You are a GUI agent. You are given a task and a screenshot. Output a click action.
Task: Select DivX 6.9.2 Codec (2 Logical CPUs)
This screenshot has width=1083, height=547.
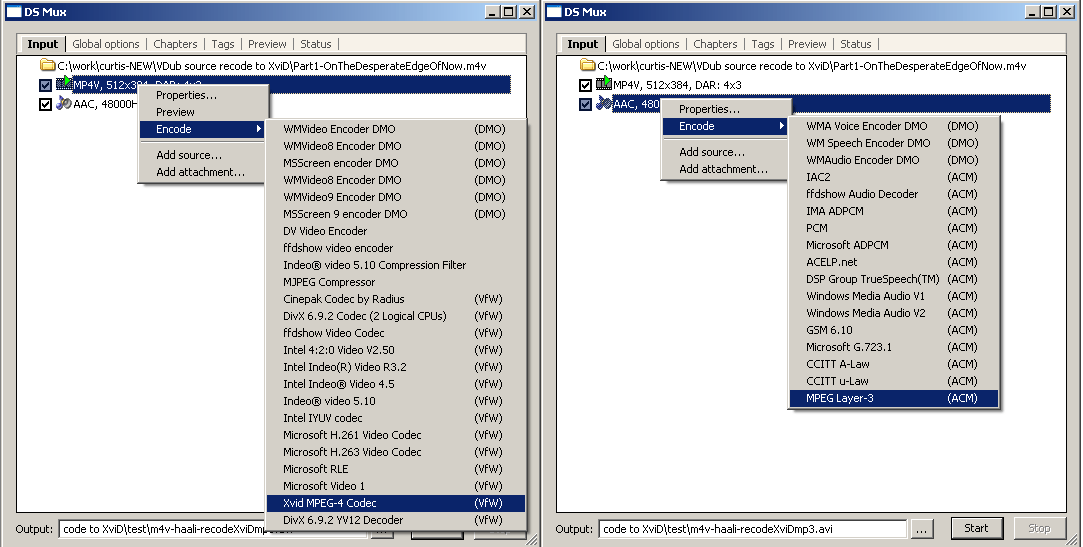coord(396,316)
